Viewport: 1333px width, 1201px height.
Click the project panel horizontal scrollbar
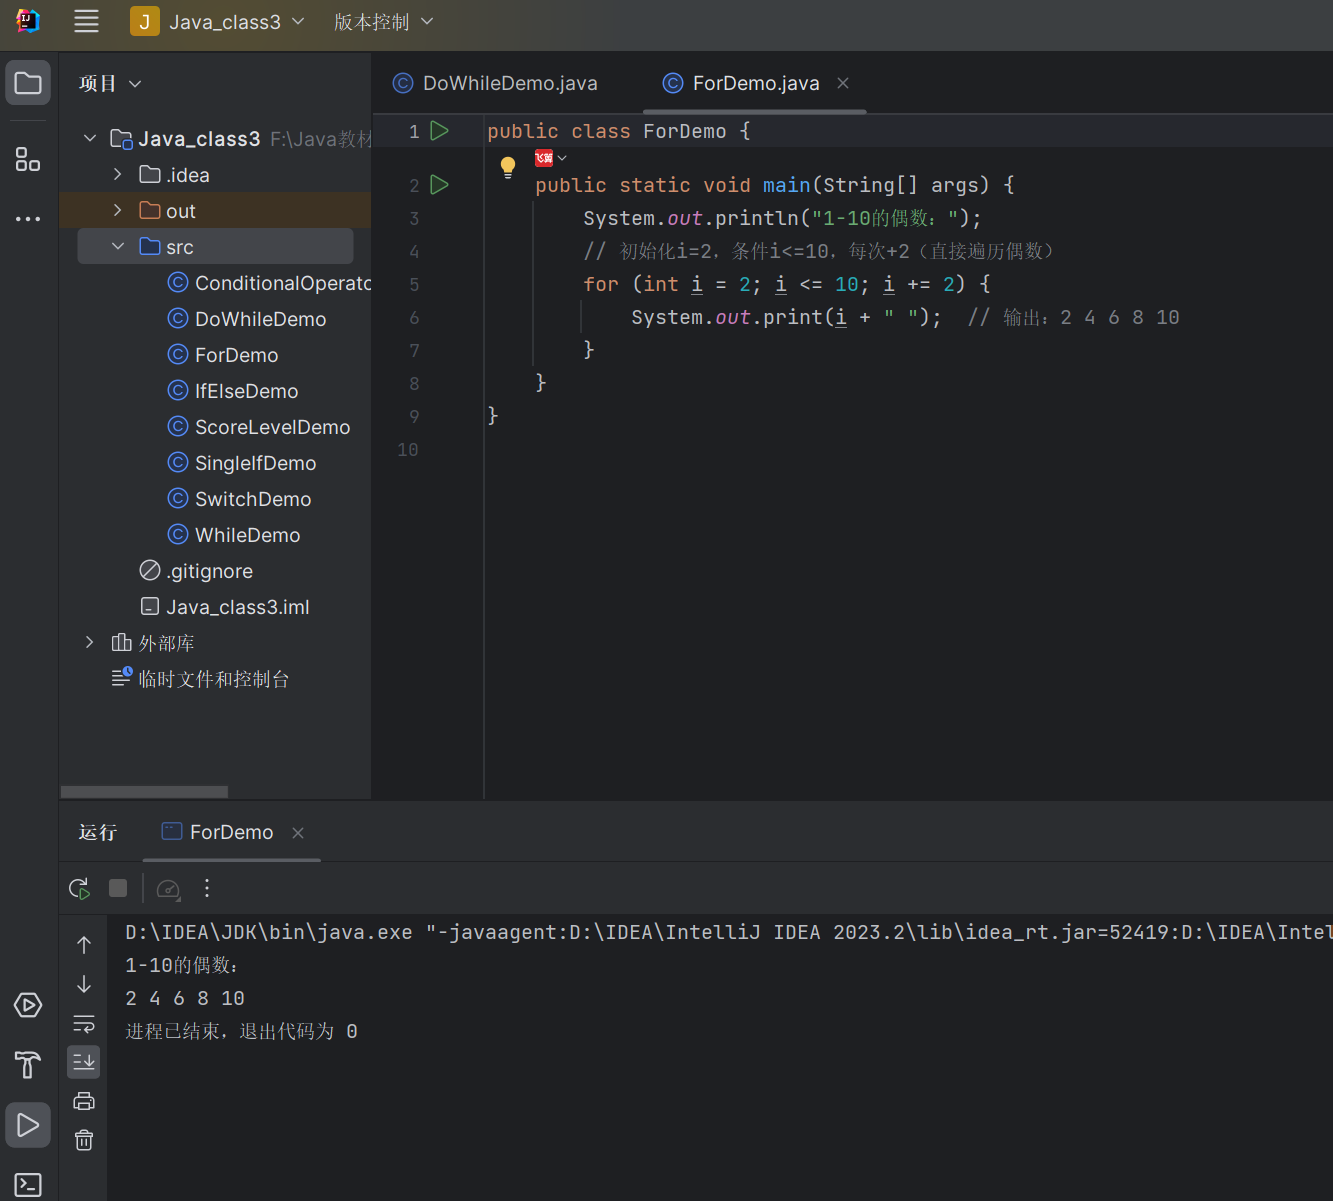tap(144, 792)
